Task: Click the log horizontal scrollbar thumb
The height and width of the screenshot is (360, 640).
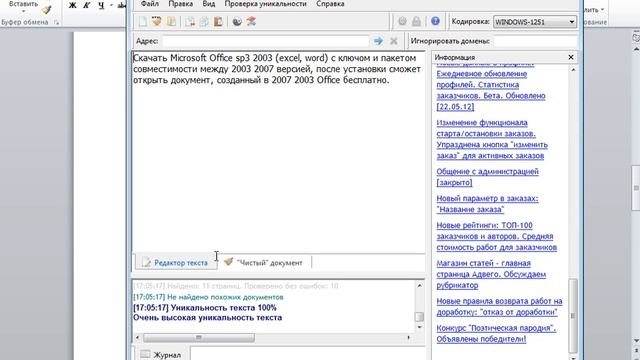Action: (x=199, y=338)
